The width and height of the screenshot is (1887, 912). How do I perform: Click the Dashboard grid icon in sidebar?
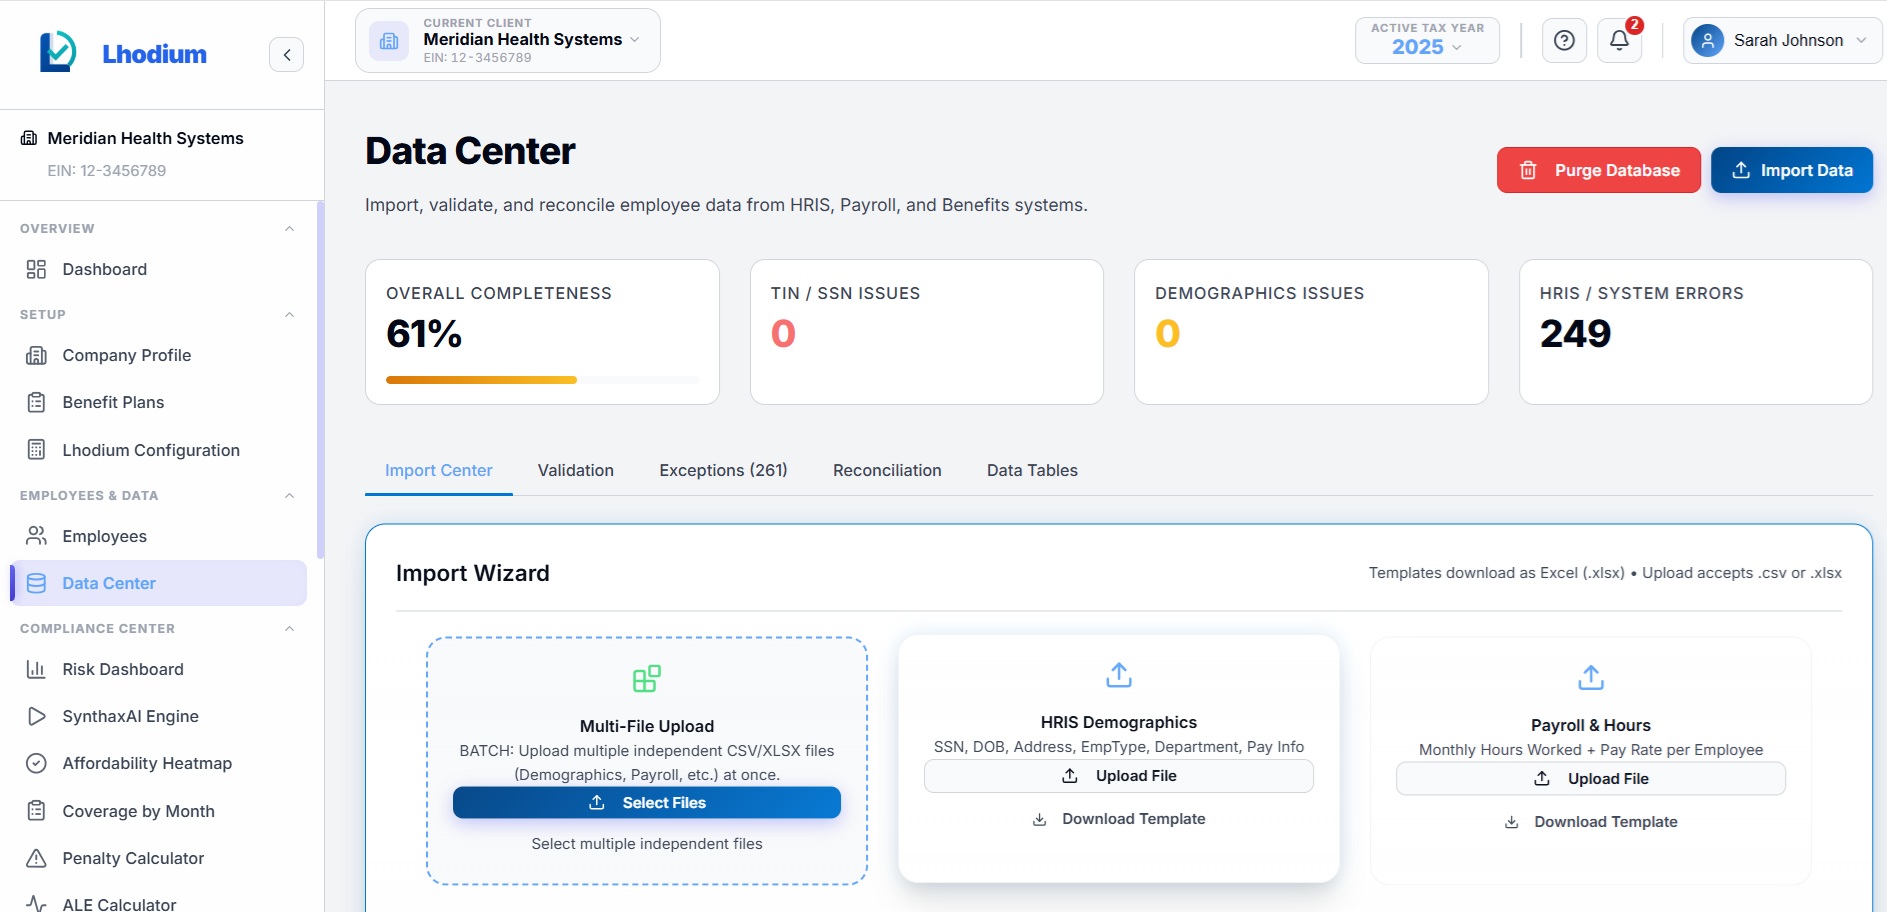coord(36,269)
